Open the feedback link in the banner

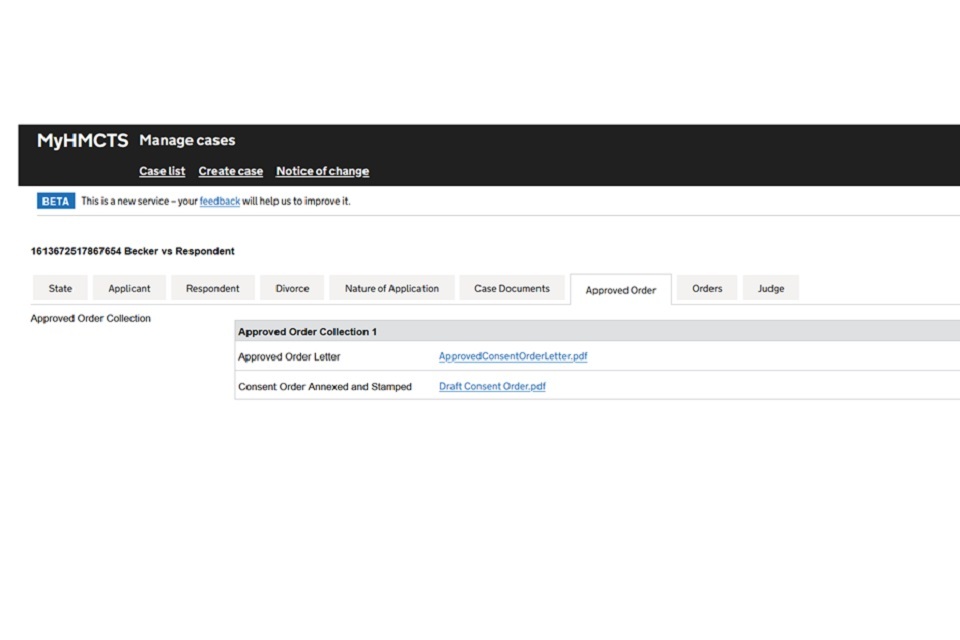[x=219, y=201]
